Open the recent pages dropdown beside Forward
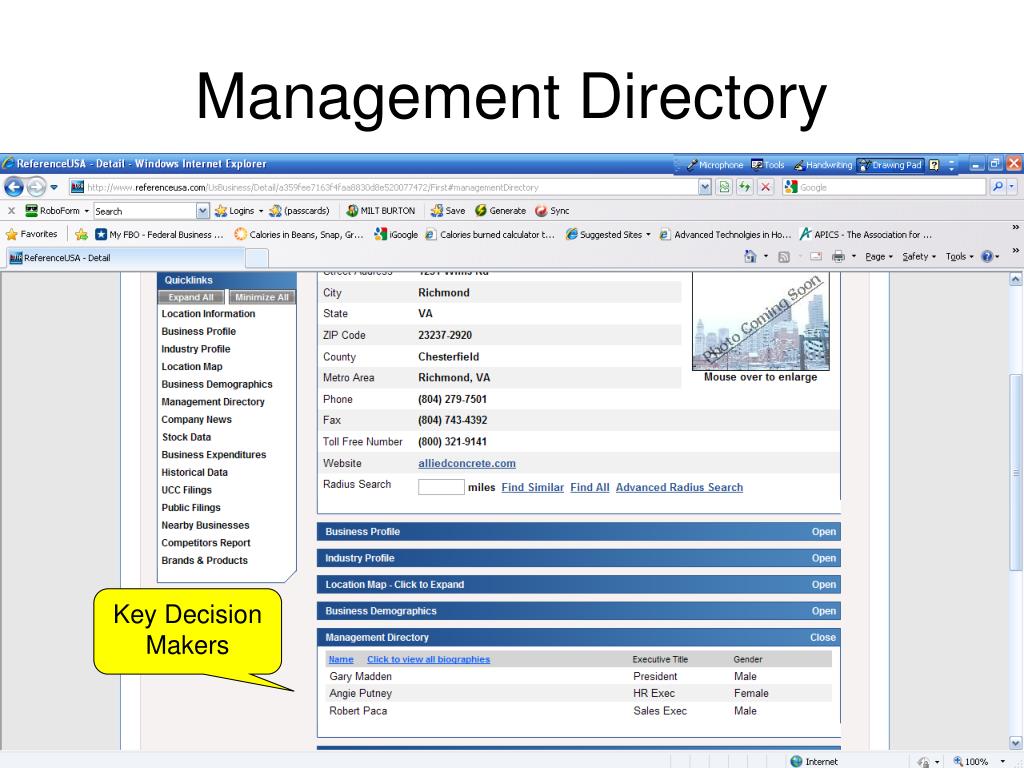The width and height of the screenshot is (1024, 768). [54, 187]
